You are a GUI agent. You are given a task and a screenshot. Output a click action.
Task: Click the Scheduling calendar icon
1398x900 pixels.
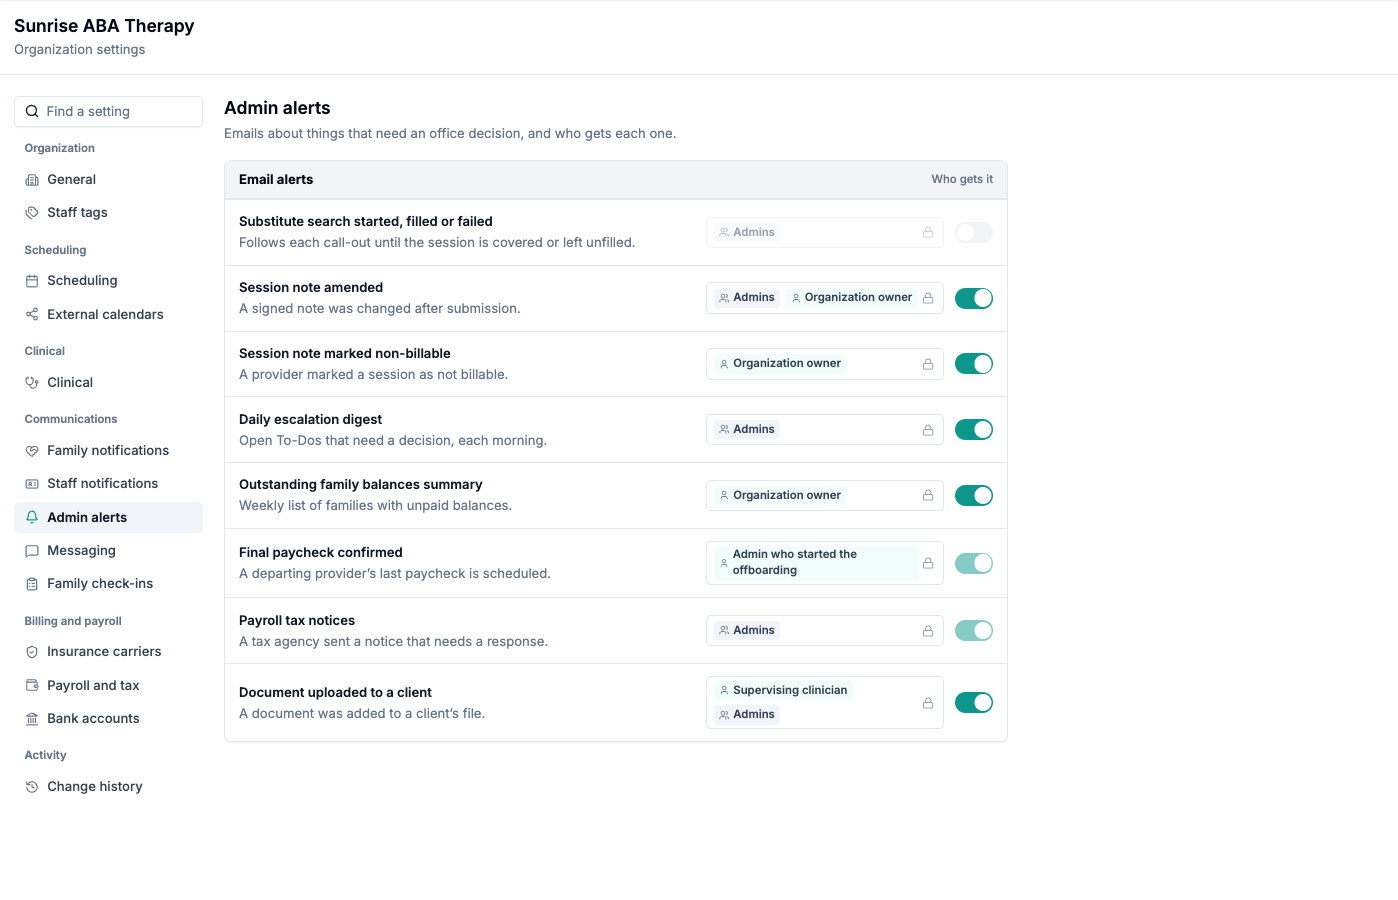click(32, 281)
